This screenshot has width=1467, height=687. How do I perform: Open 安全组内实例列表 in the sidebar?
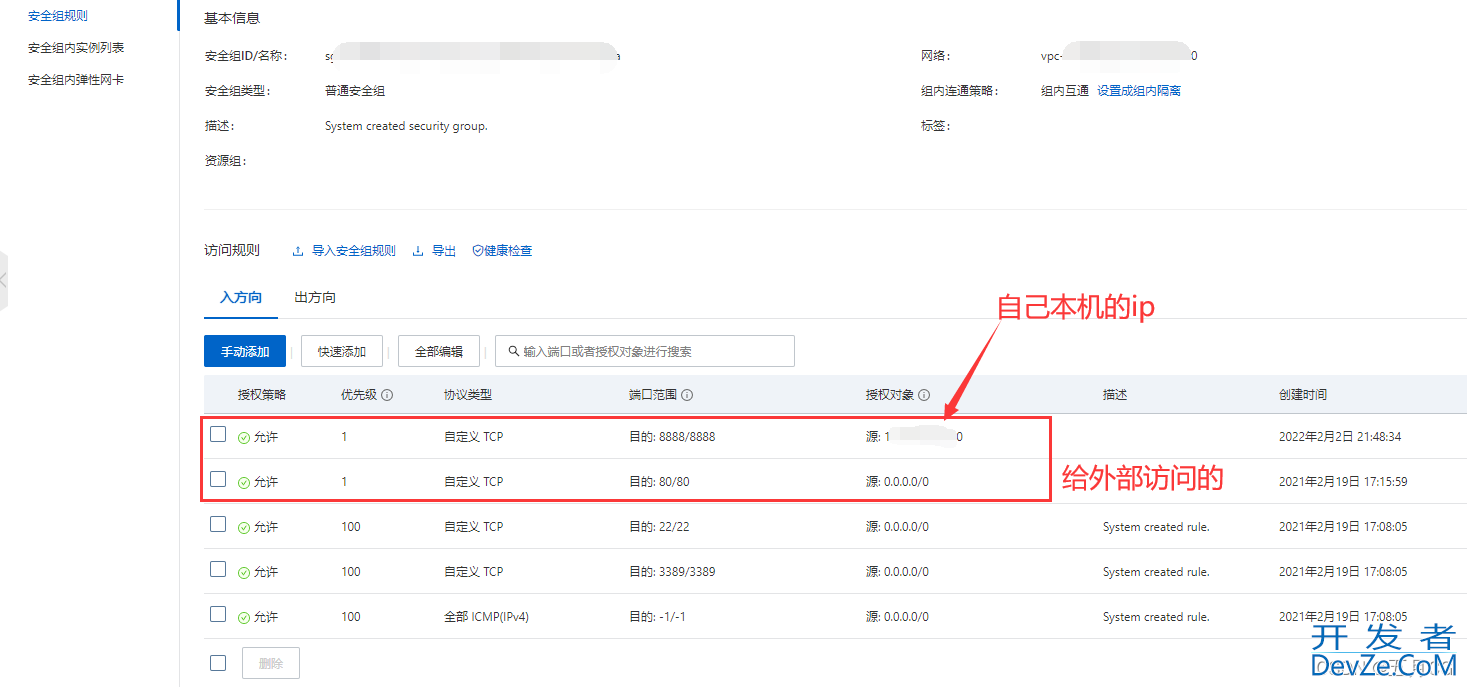76,48
